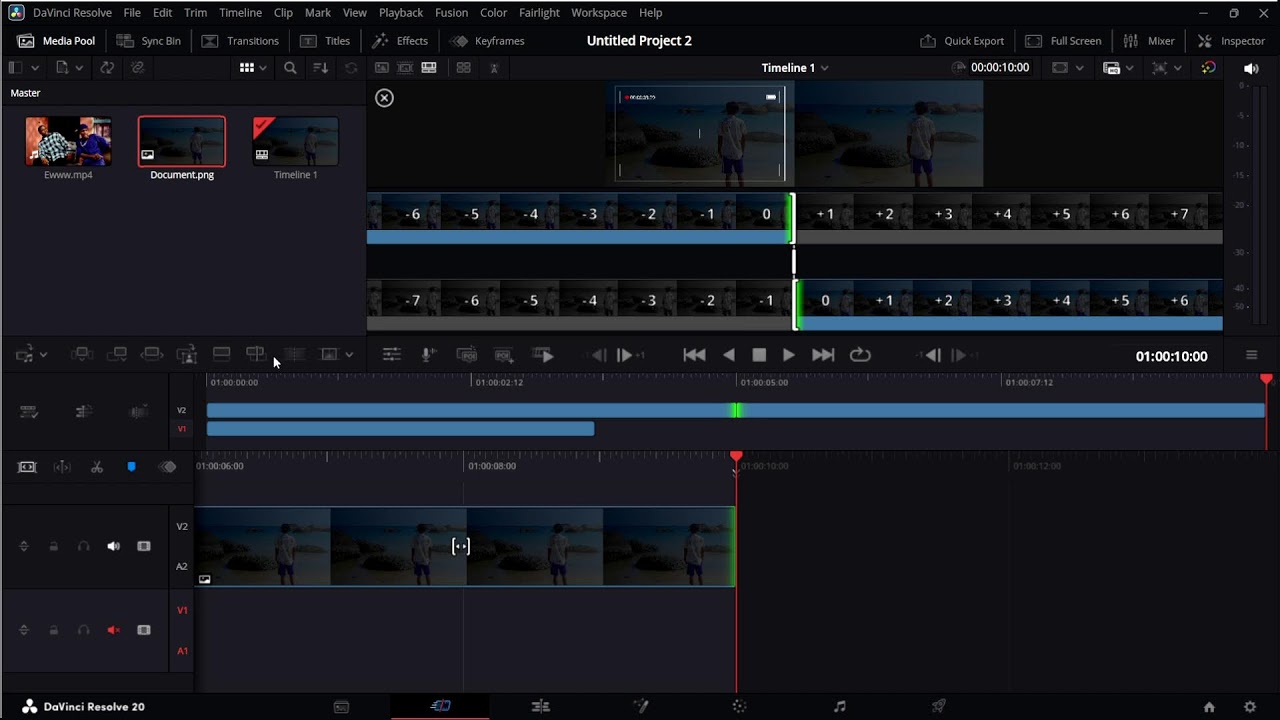This screenshot has width=1280, height=720.
Task: Click the blue marker flag icon
Action: pyautogui.click(x=131, y=467)
